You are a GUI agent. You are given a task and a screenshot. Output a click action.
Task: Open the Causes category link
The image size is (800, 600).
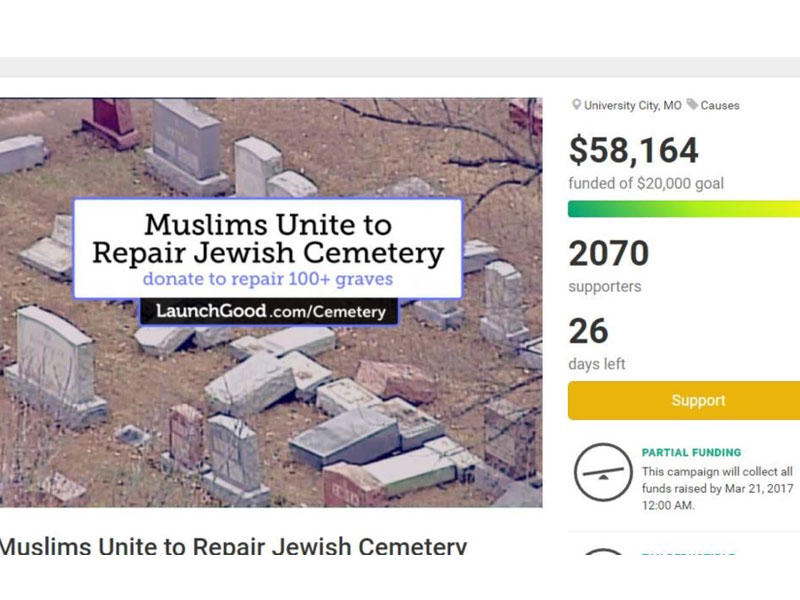click(720, 105)
